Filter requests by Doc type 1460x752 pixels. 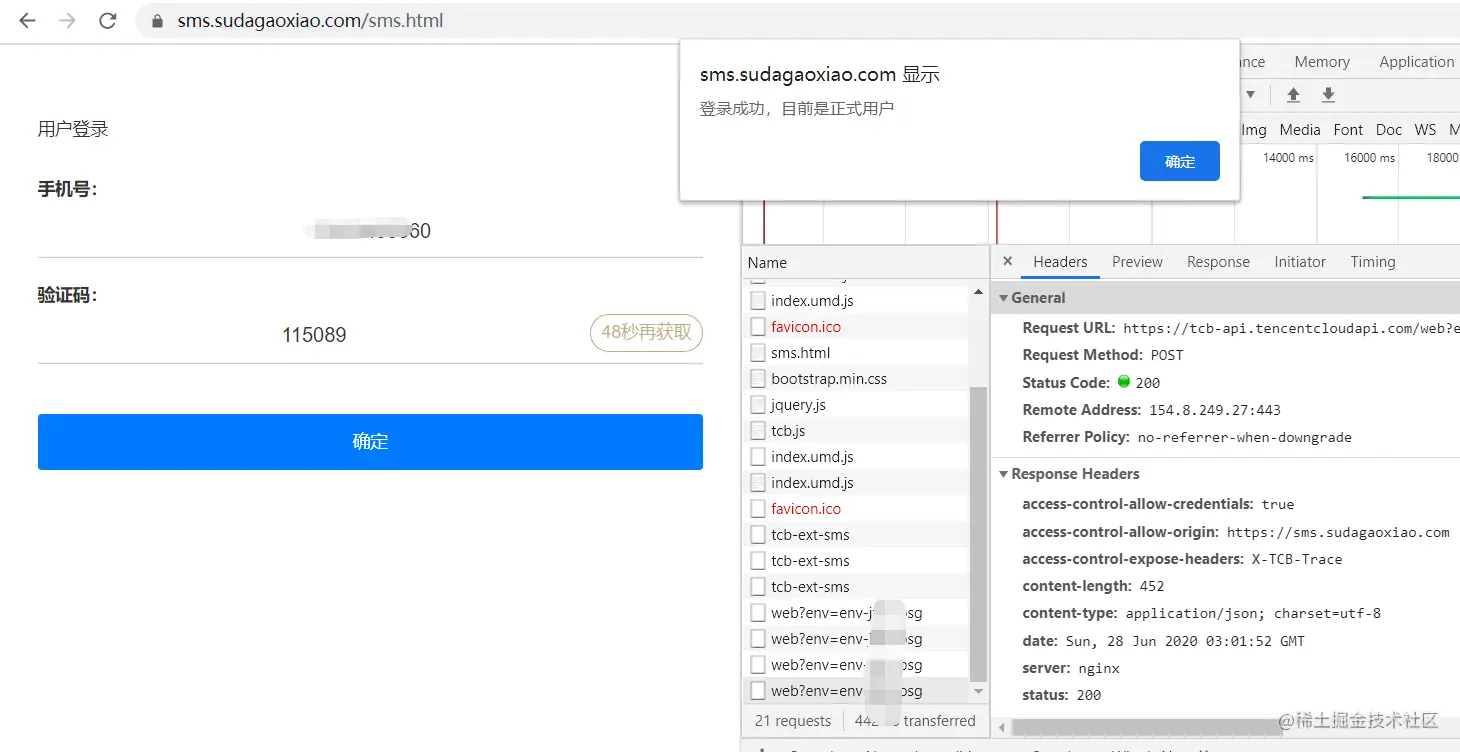point(1389,130)
